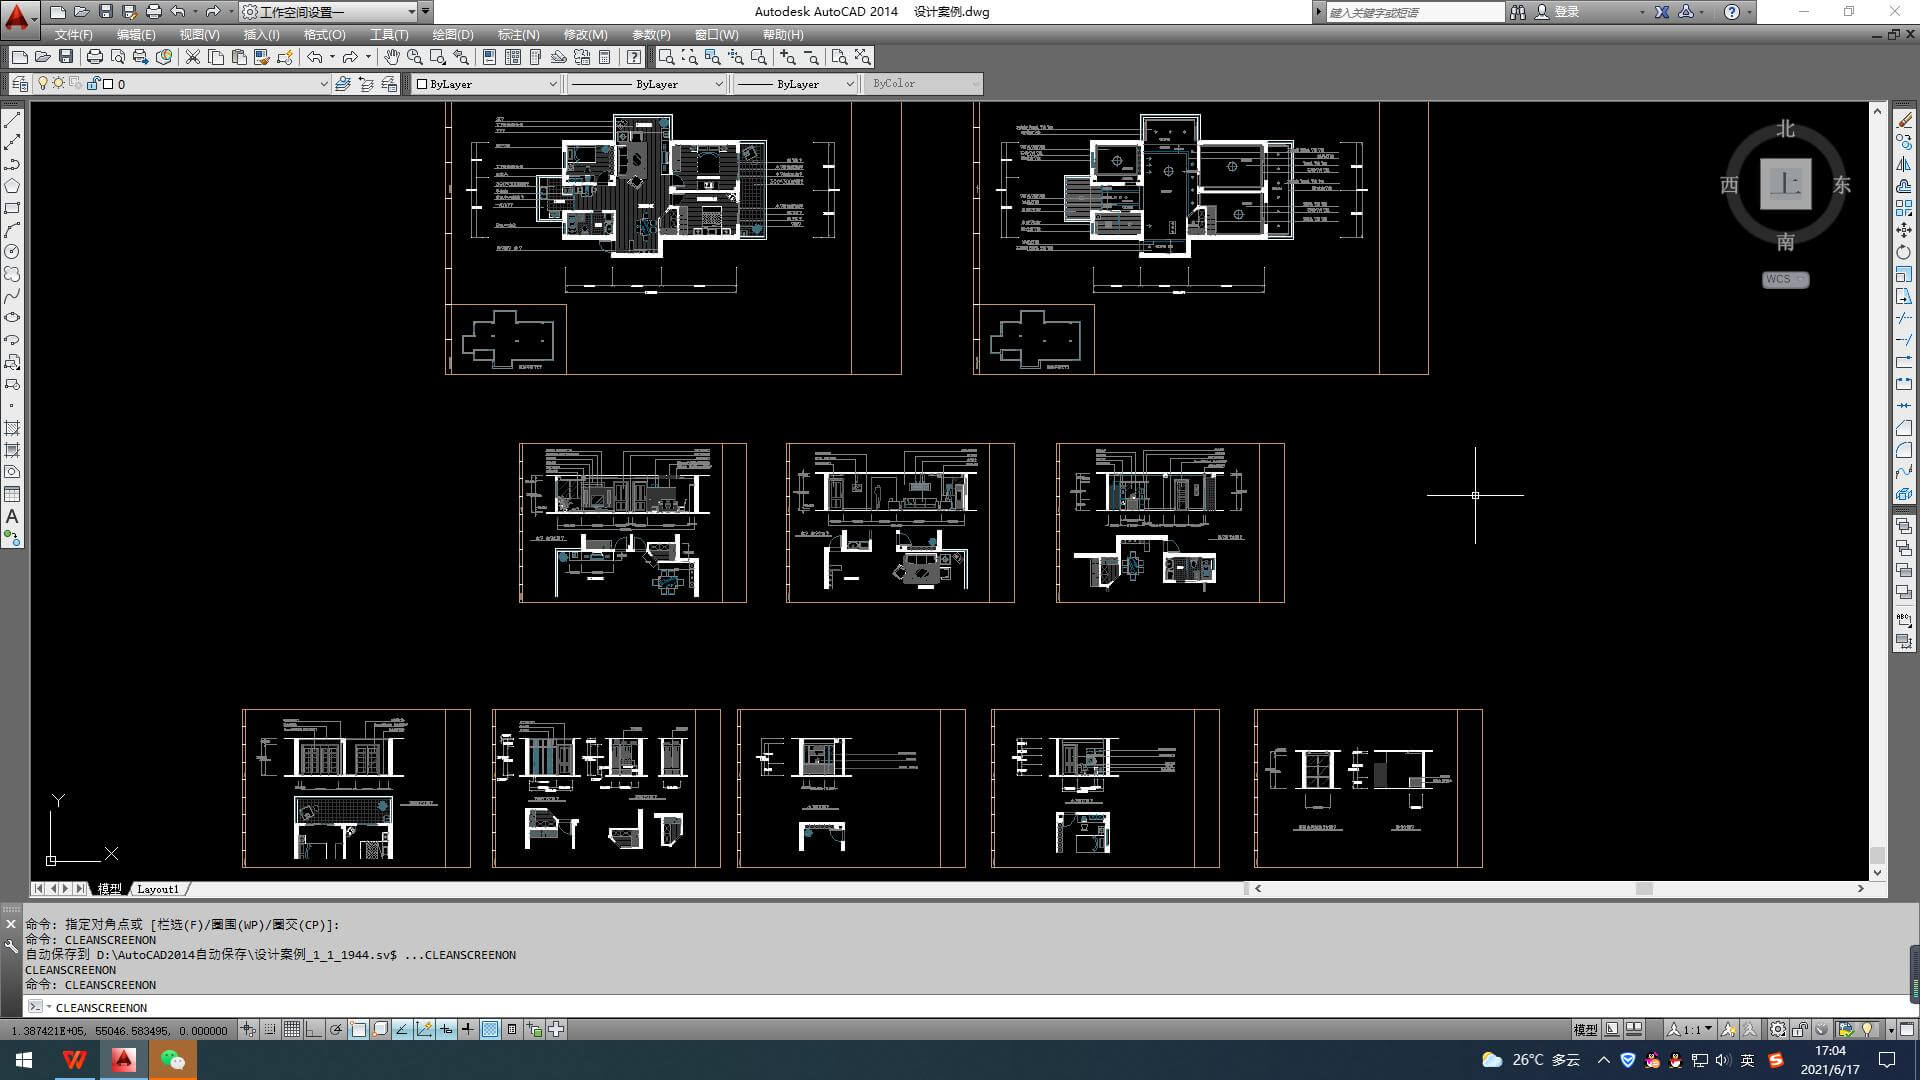
Task: Open the 文件(F) menu
Action: (73, 34)
